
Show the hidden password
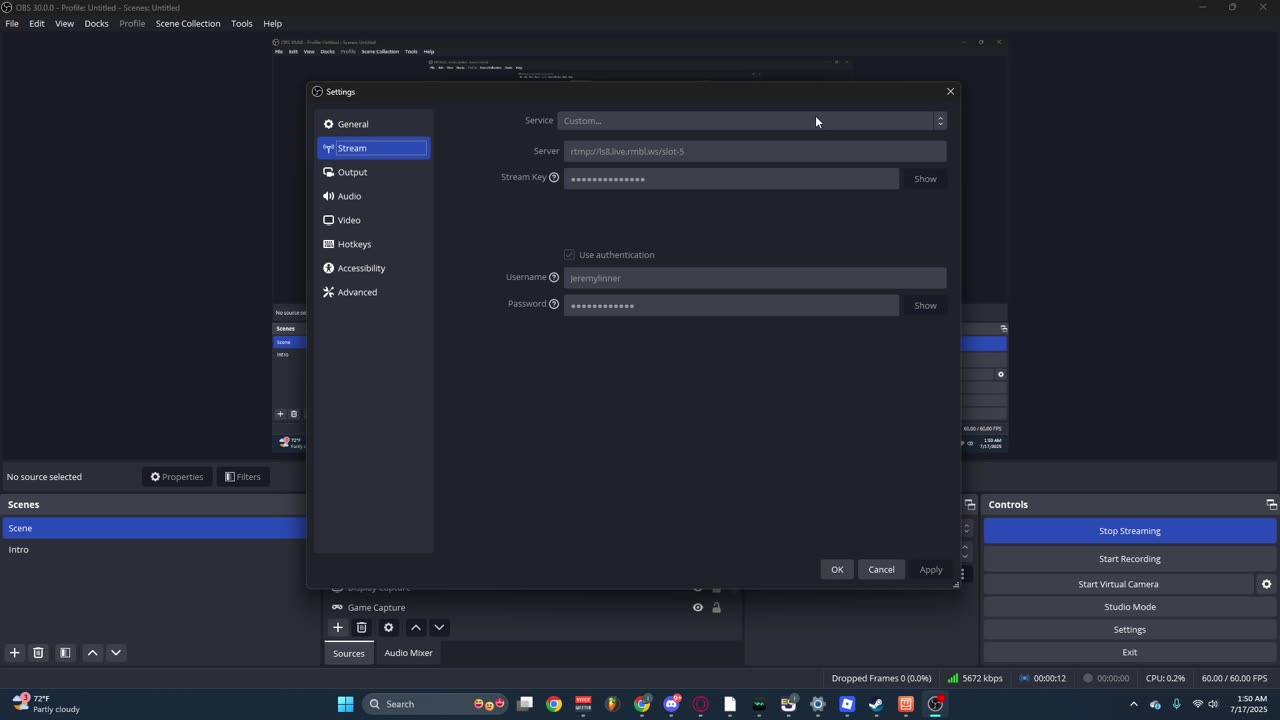925,305
